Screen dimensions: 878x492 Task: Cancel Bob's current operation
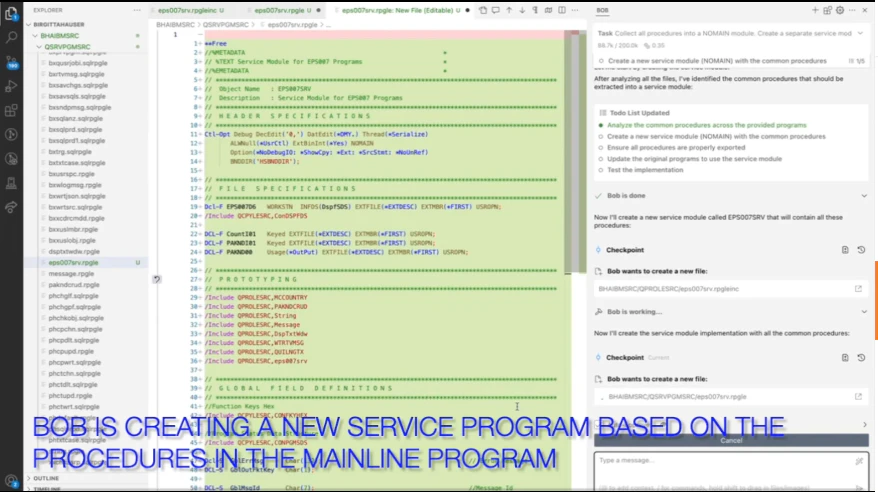(731, 441)
